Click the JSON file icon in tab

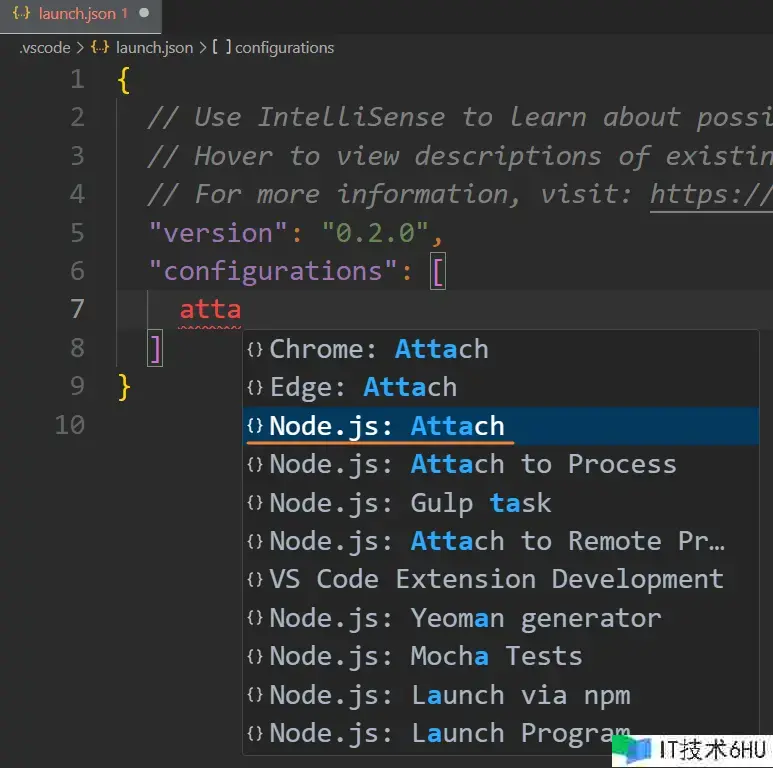click(21, 14)
